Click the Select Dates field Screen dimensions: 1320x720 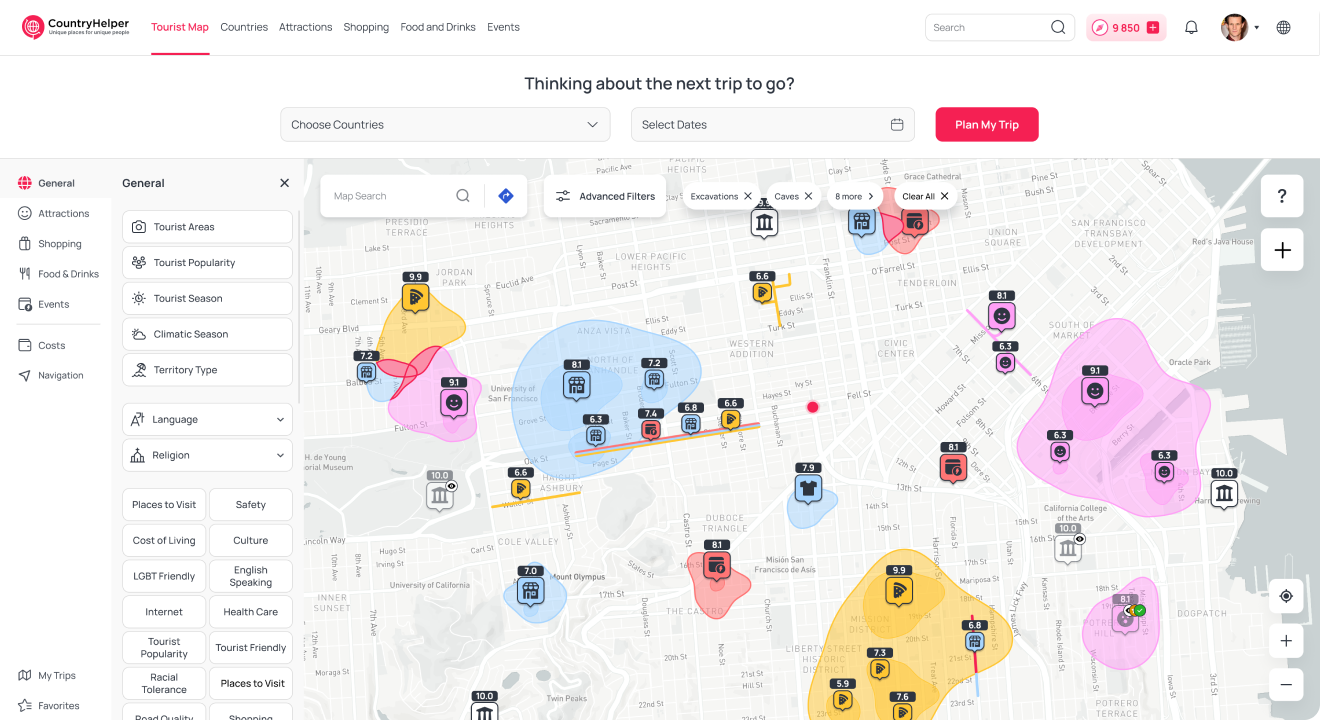(x=772, y=125)
